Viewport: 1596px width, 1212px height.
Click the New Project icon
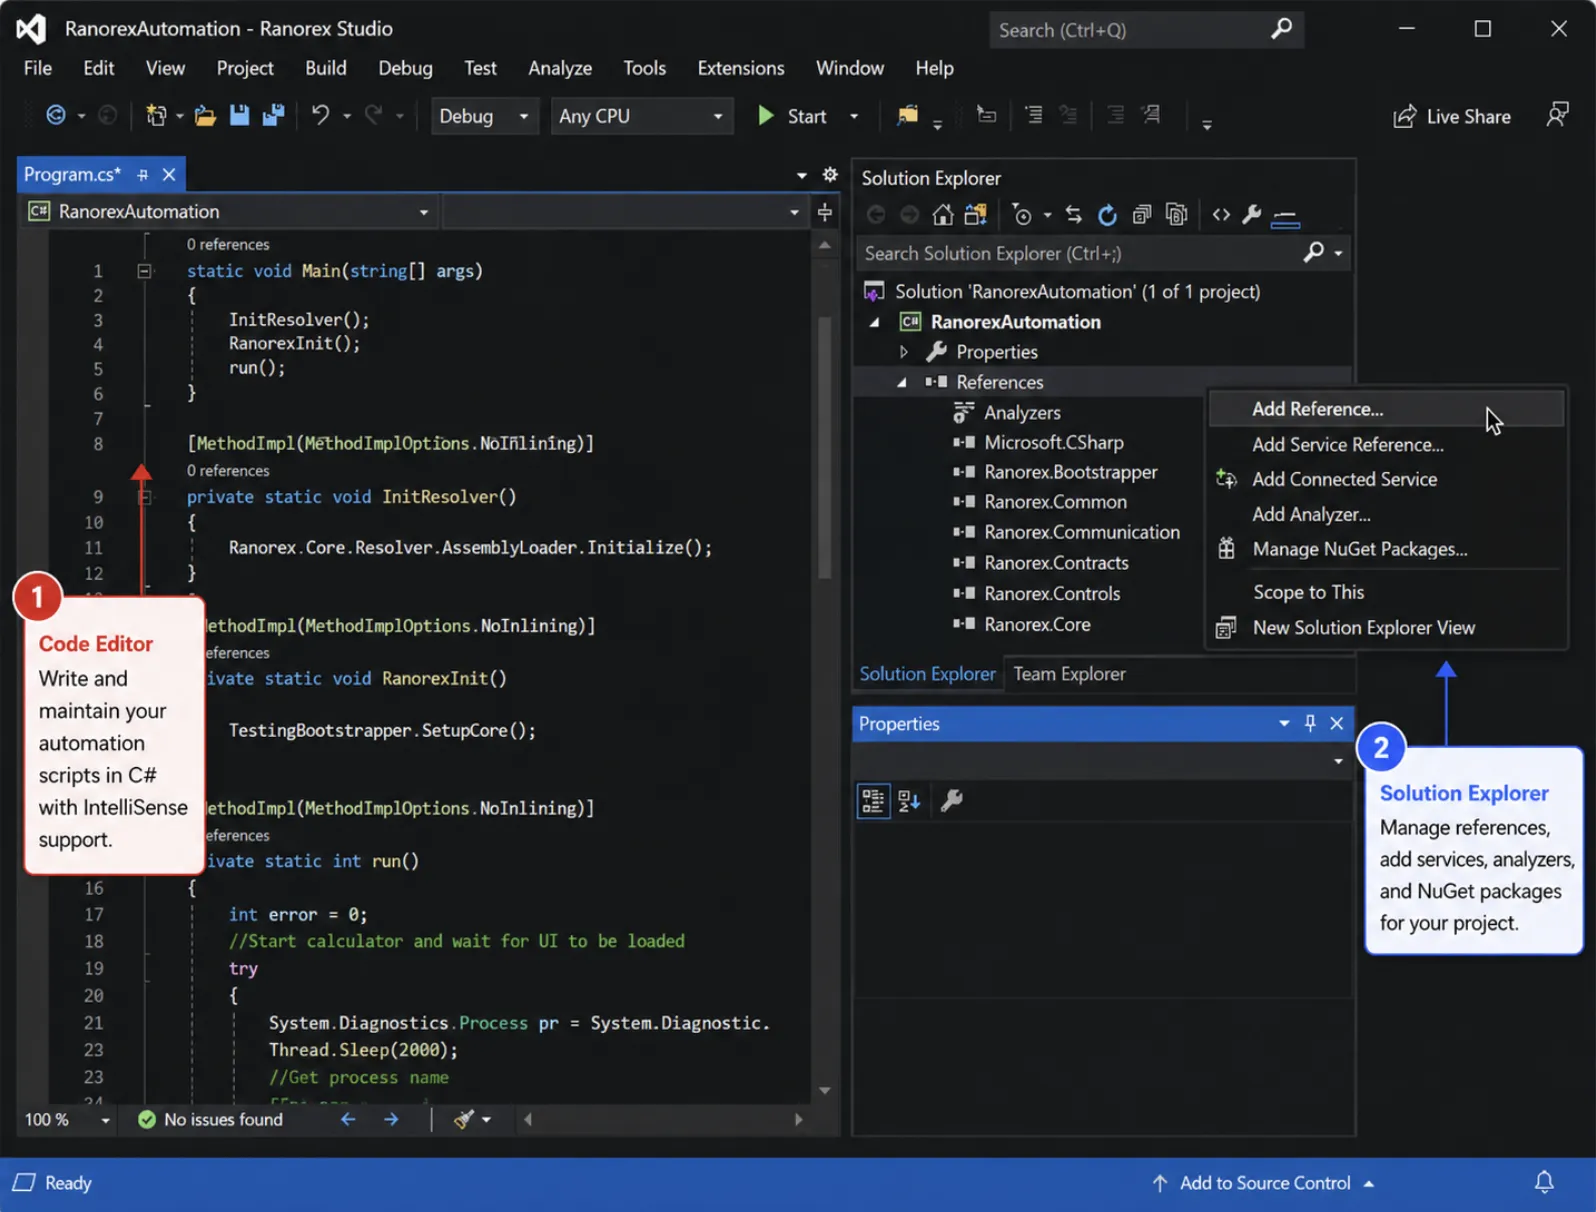(x=156, y=116)
